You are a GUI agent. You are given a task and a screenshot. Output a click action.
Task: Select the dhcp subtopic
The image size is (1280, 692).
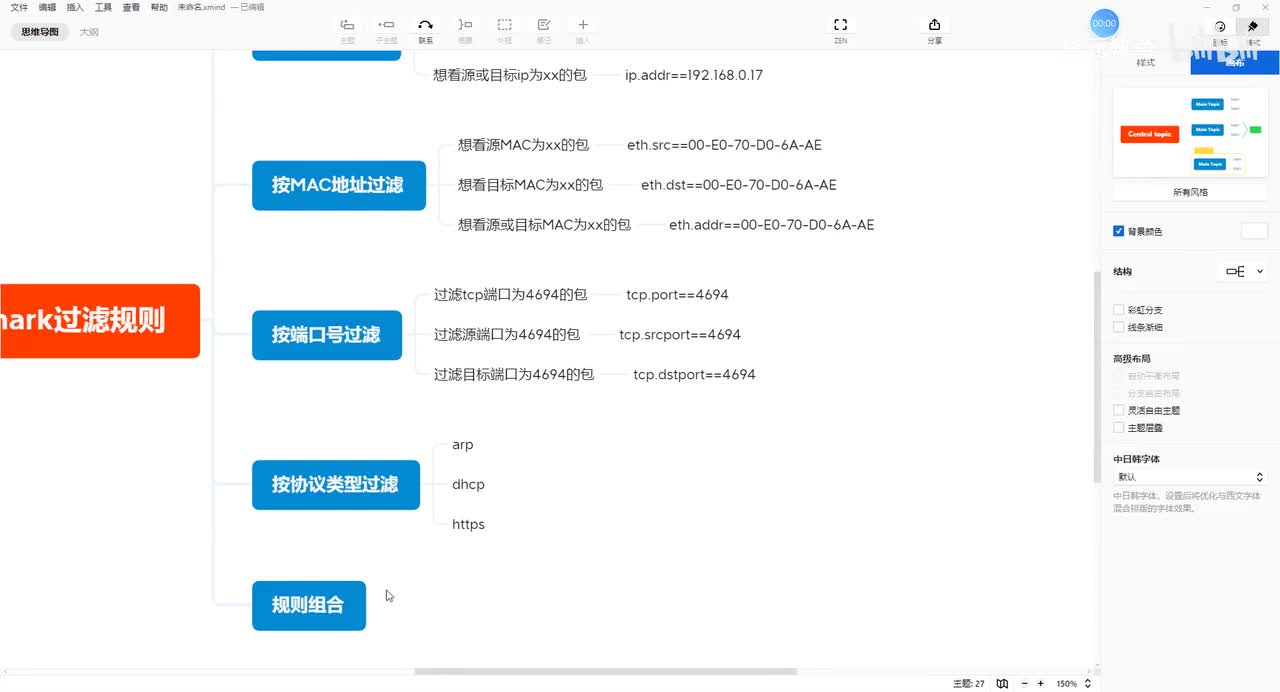pos(468,485)
